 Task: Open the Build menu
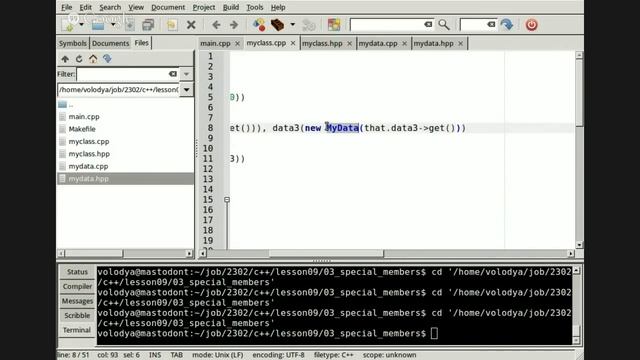[x=231, y=7]
